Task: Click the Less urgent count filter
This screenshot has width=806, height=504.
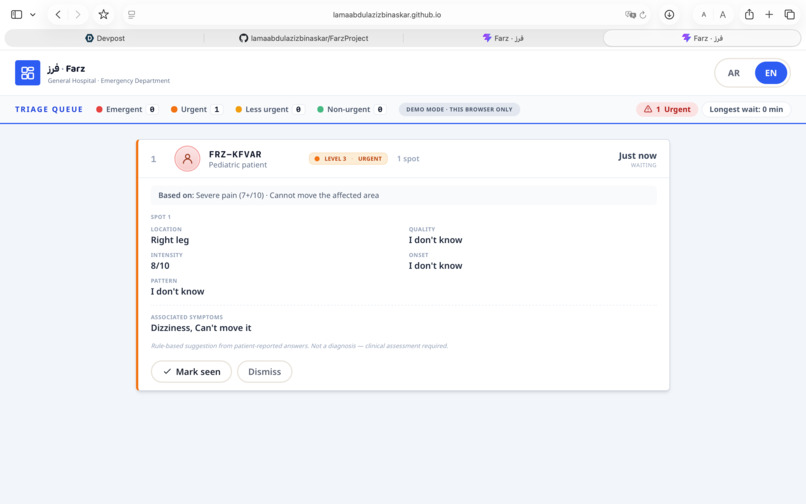Action: tap(269, 109)
